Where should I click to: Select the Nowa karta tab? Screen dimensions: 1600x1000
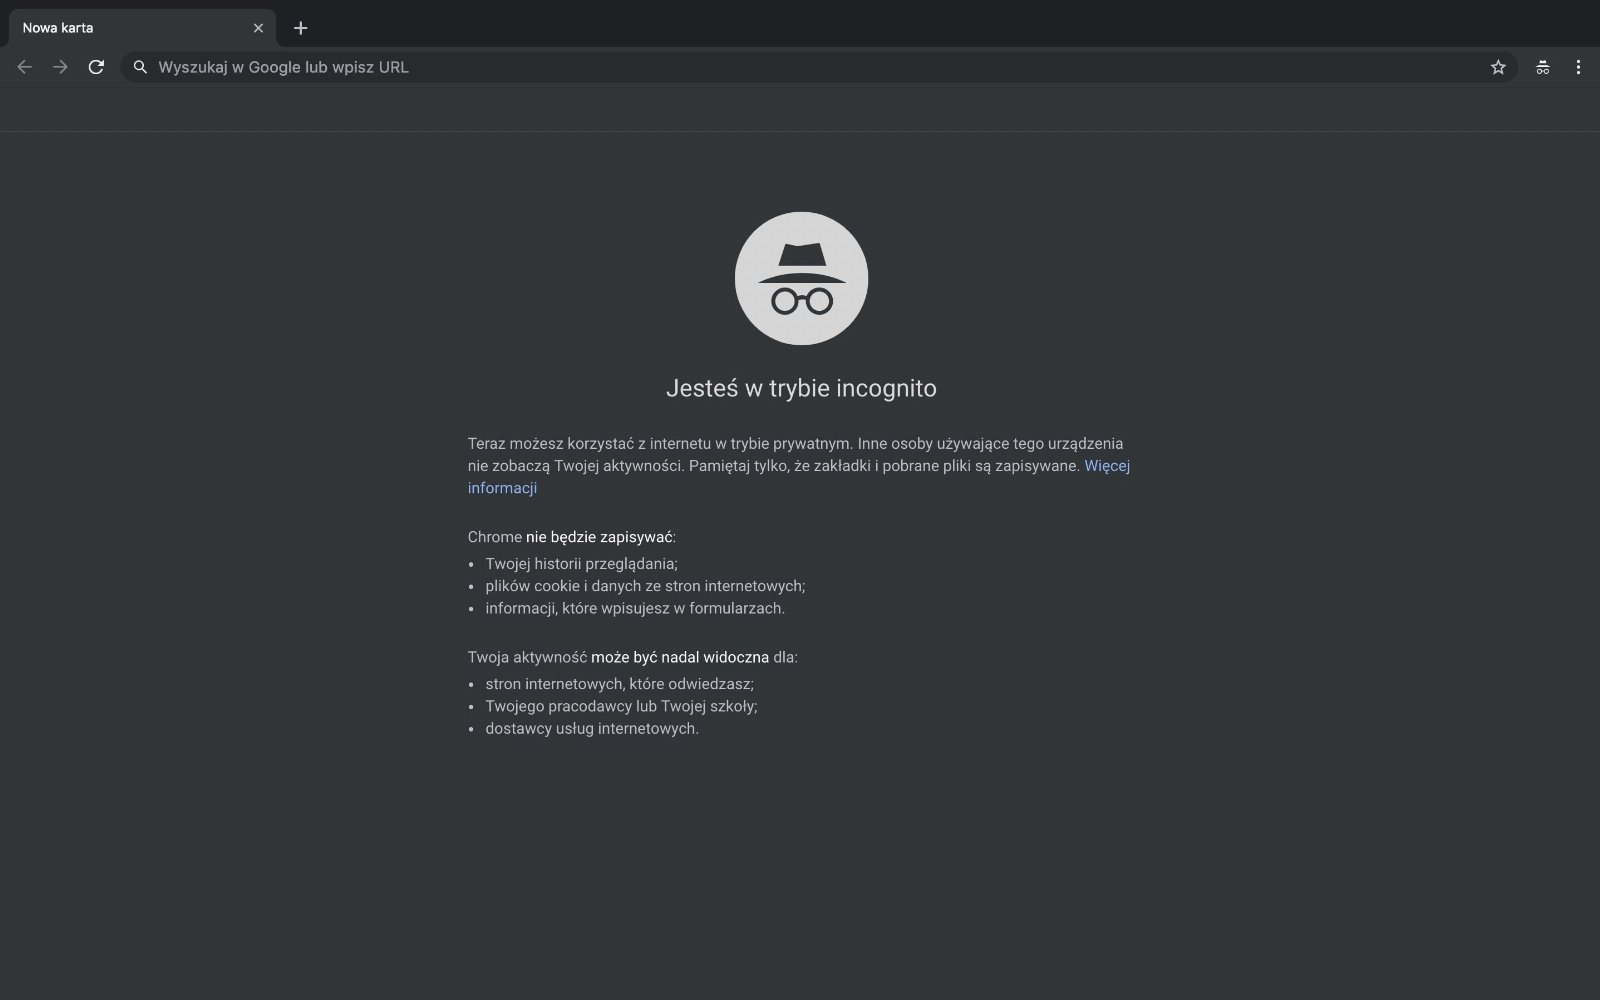click(x=140, y=28)
